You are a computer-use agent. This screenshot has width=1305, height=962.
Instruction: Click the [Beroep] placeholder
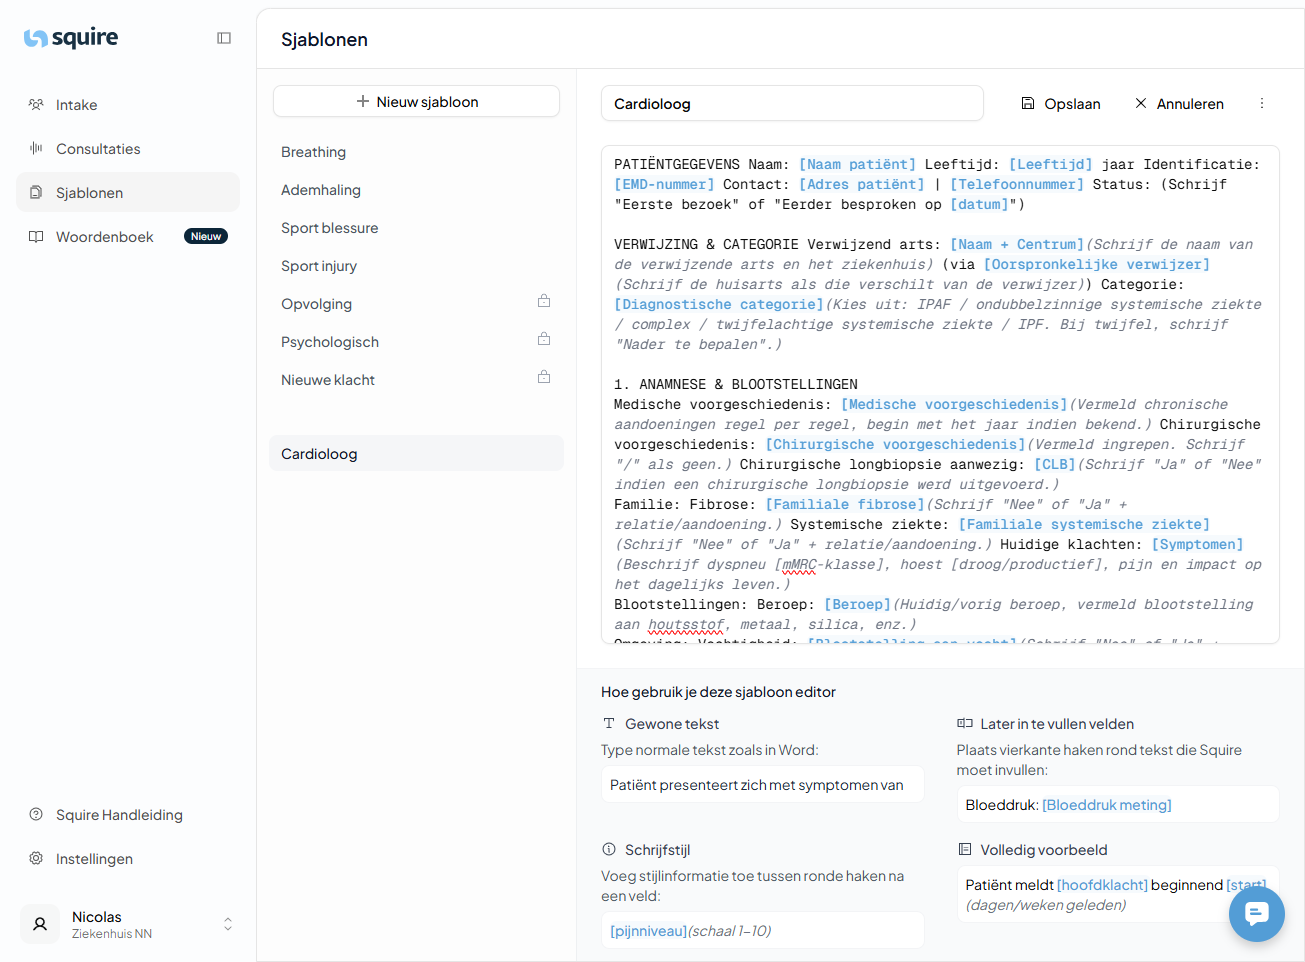[857, 605]
